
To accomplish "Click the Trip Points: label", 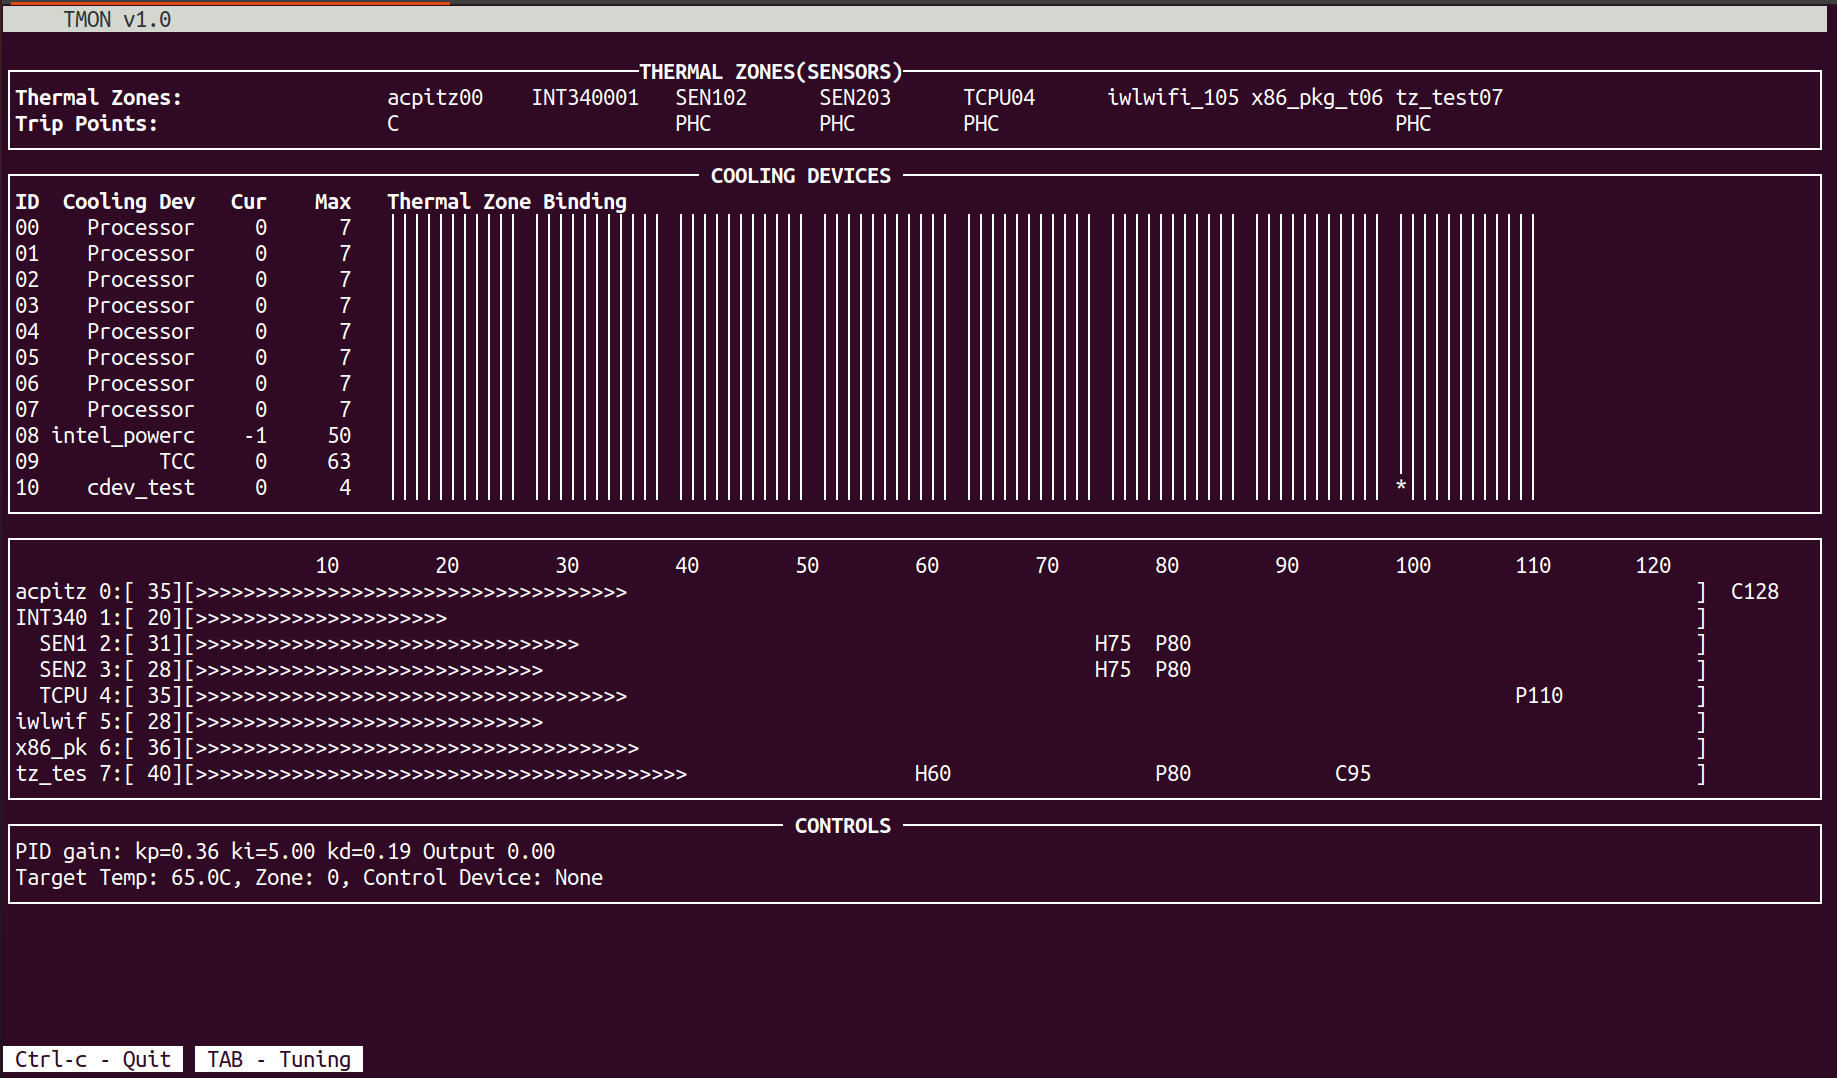I will point(87,124).
